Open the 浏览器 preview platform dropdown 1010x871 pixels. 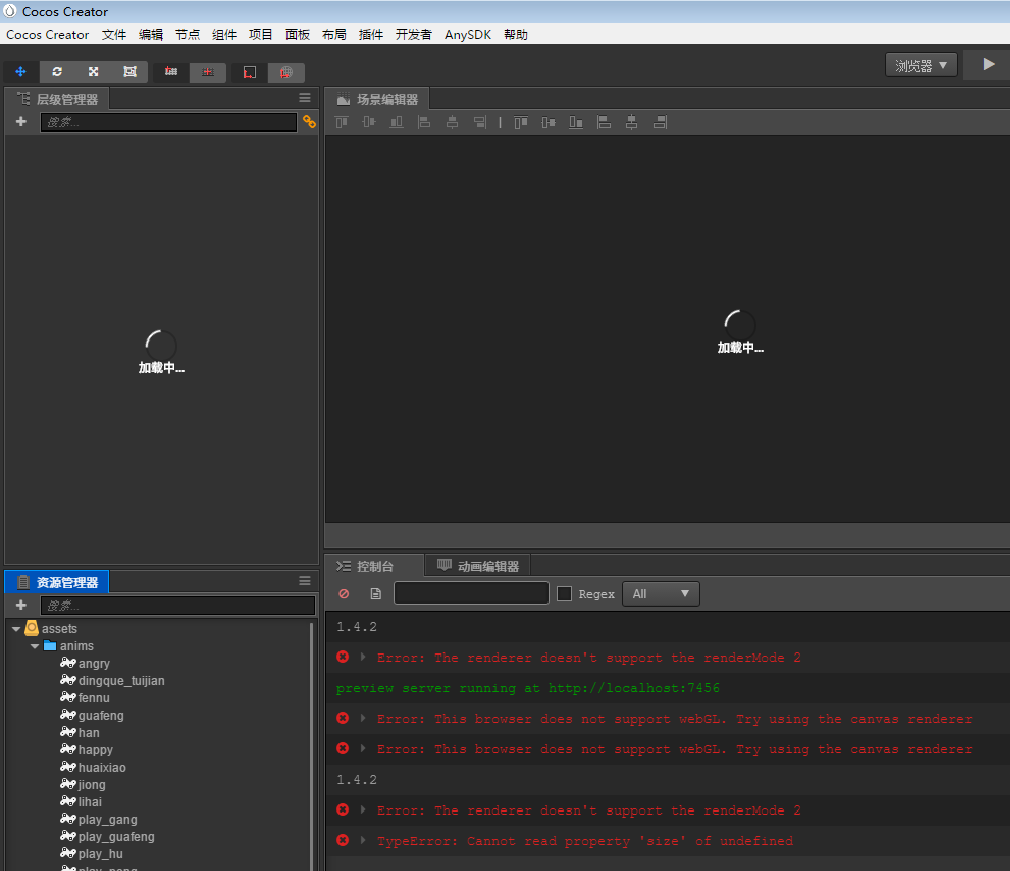click(921, 65)
